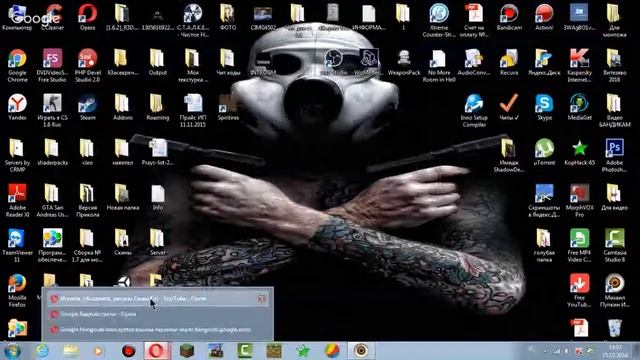Select the Spintires desktop shortcut
The width and height of the screenshot is (640, 360).
(x=228, y=107)
